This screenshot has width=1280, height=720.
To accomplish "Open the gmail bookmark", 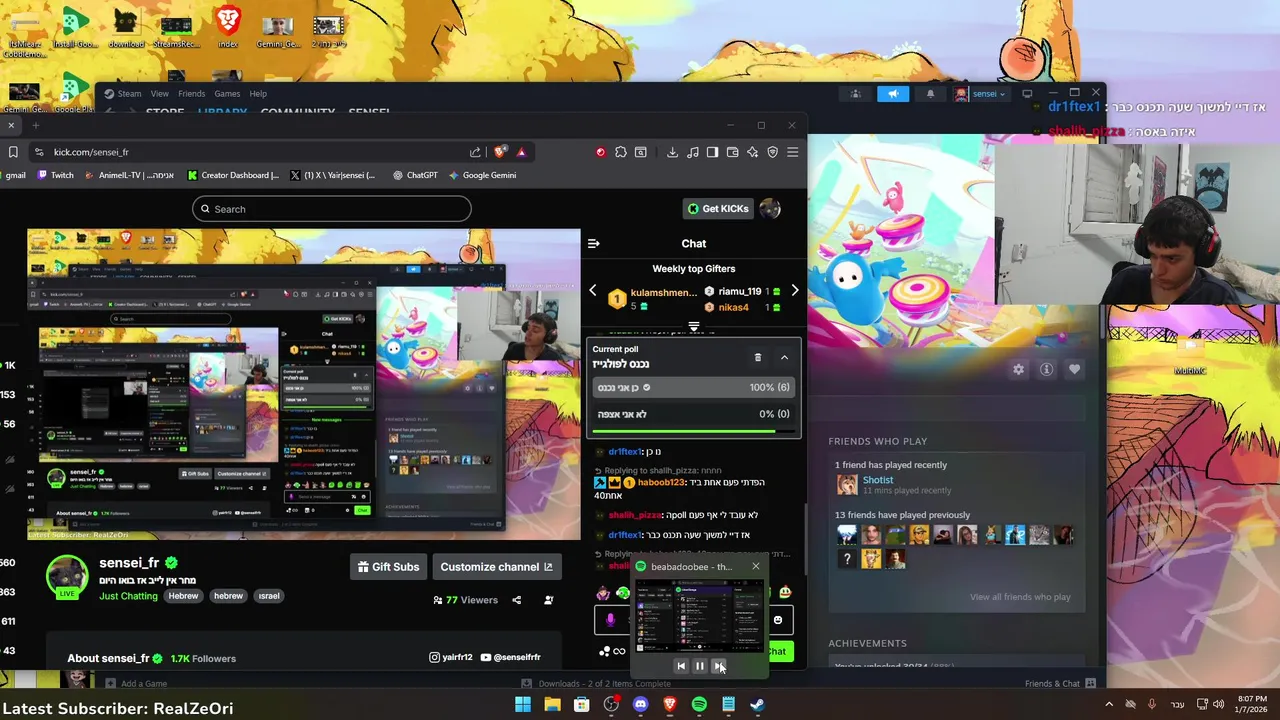I will pyautogui.click(x=15, y=175).
